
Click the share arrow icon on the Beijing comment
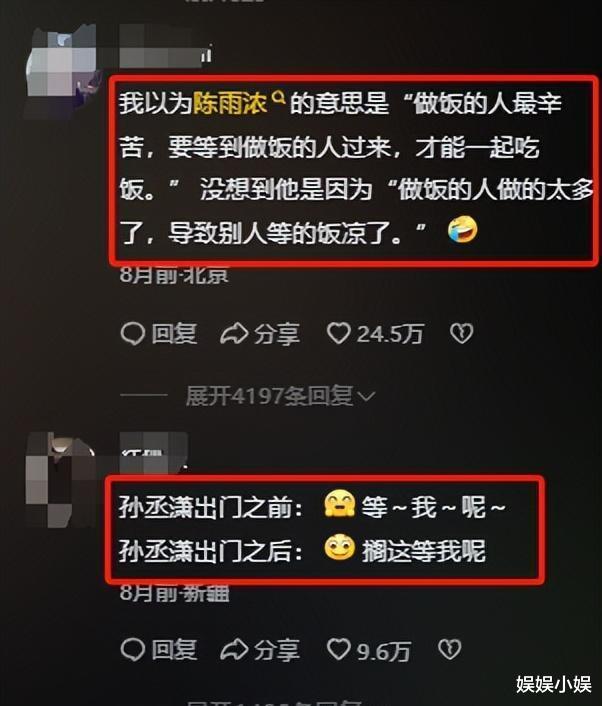(x=234, y=334)
